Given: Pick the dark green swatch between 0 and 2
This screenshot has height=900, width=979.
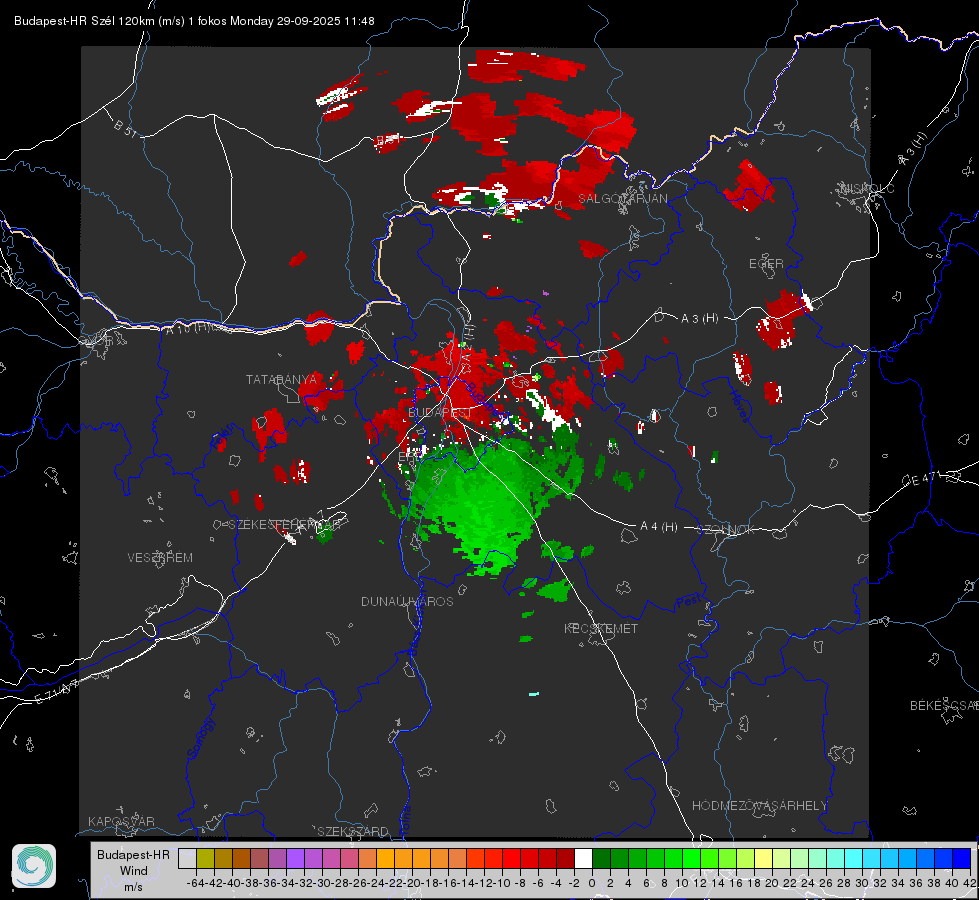Looking at the screenshot, I should pos(601,858).
